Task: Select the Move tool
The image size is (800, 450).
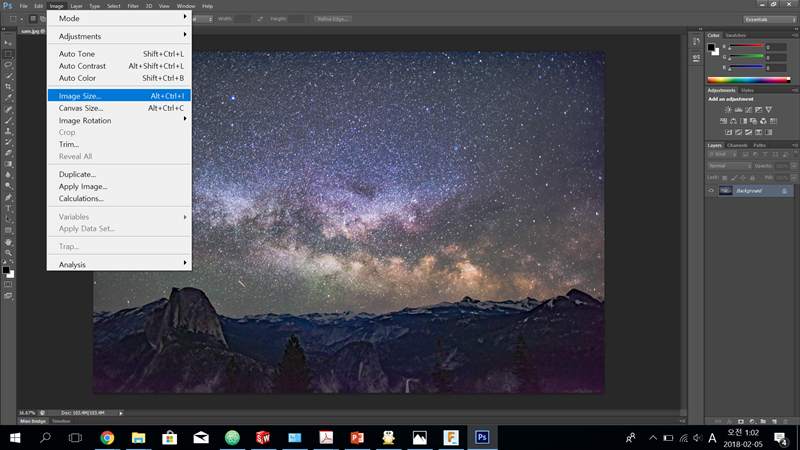Action: (8, 43)
